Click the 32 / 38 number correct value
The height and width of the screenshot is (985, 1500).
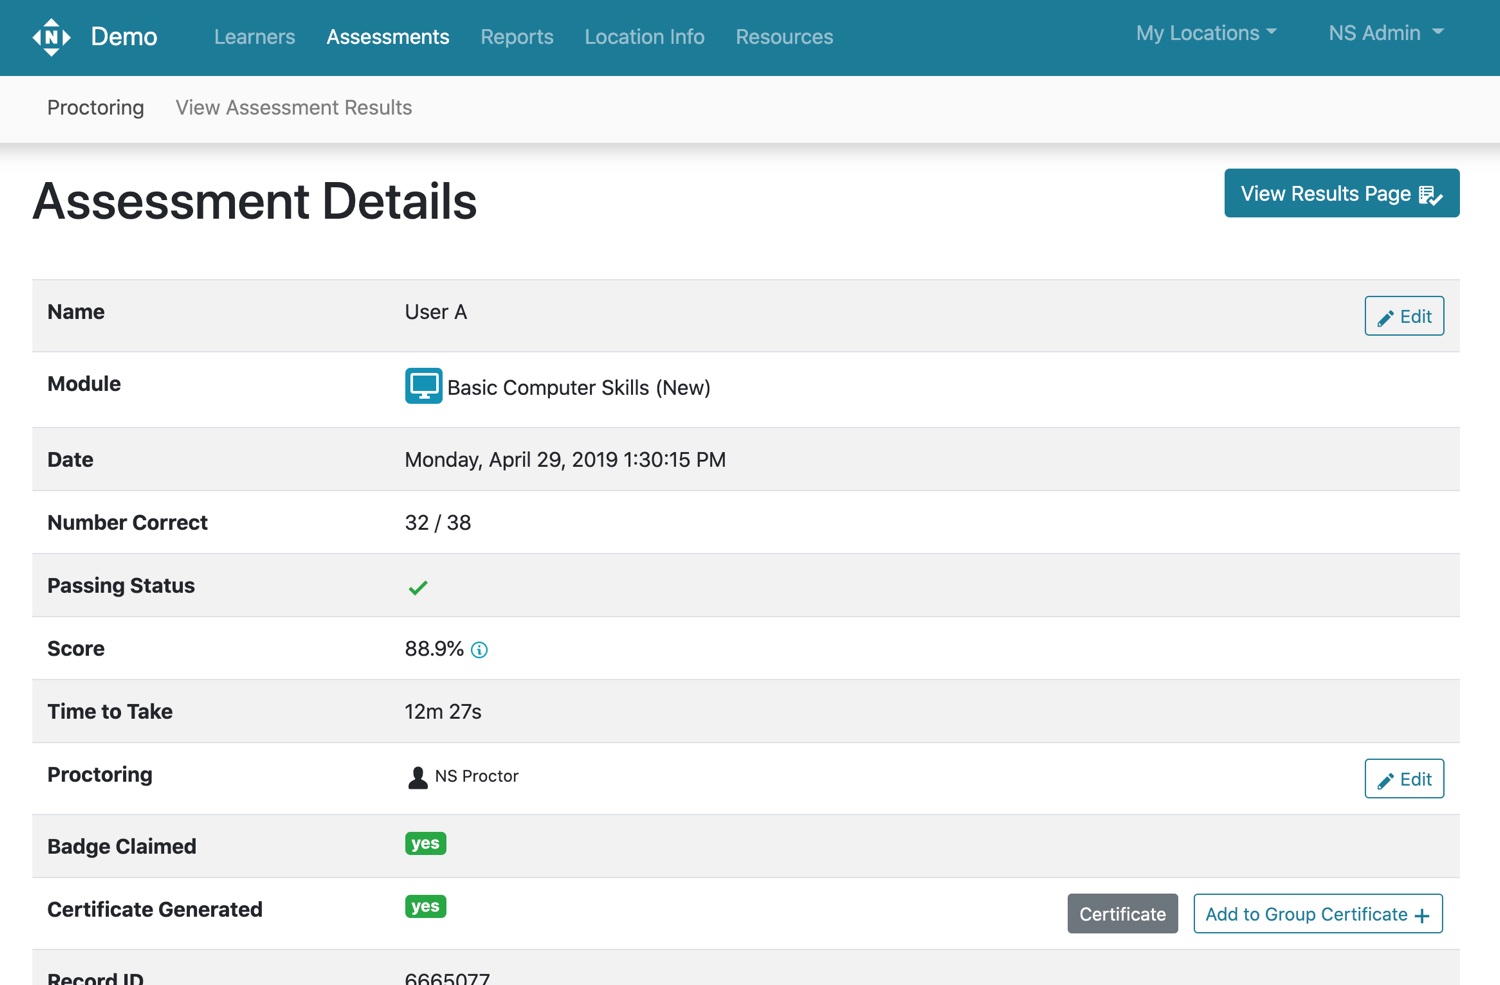(x=438, y=523)
